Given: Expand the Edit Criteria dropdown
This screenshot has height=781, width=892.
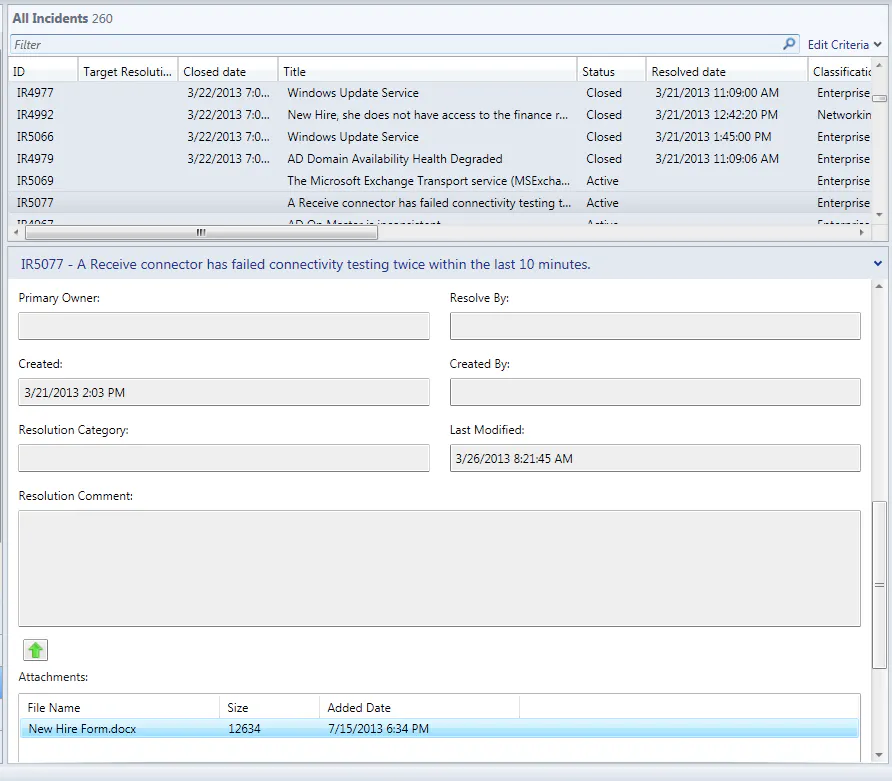Looking at the screenshot, I should click(x=844, y=44).
